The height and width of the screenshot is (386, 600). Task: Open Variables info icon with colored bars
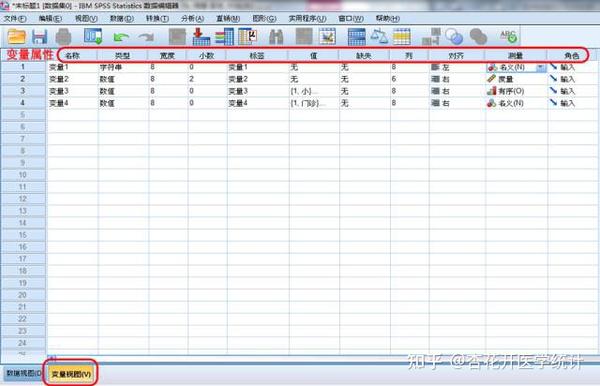click(x=224, y=37)
